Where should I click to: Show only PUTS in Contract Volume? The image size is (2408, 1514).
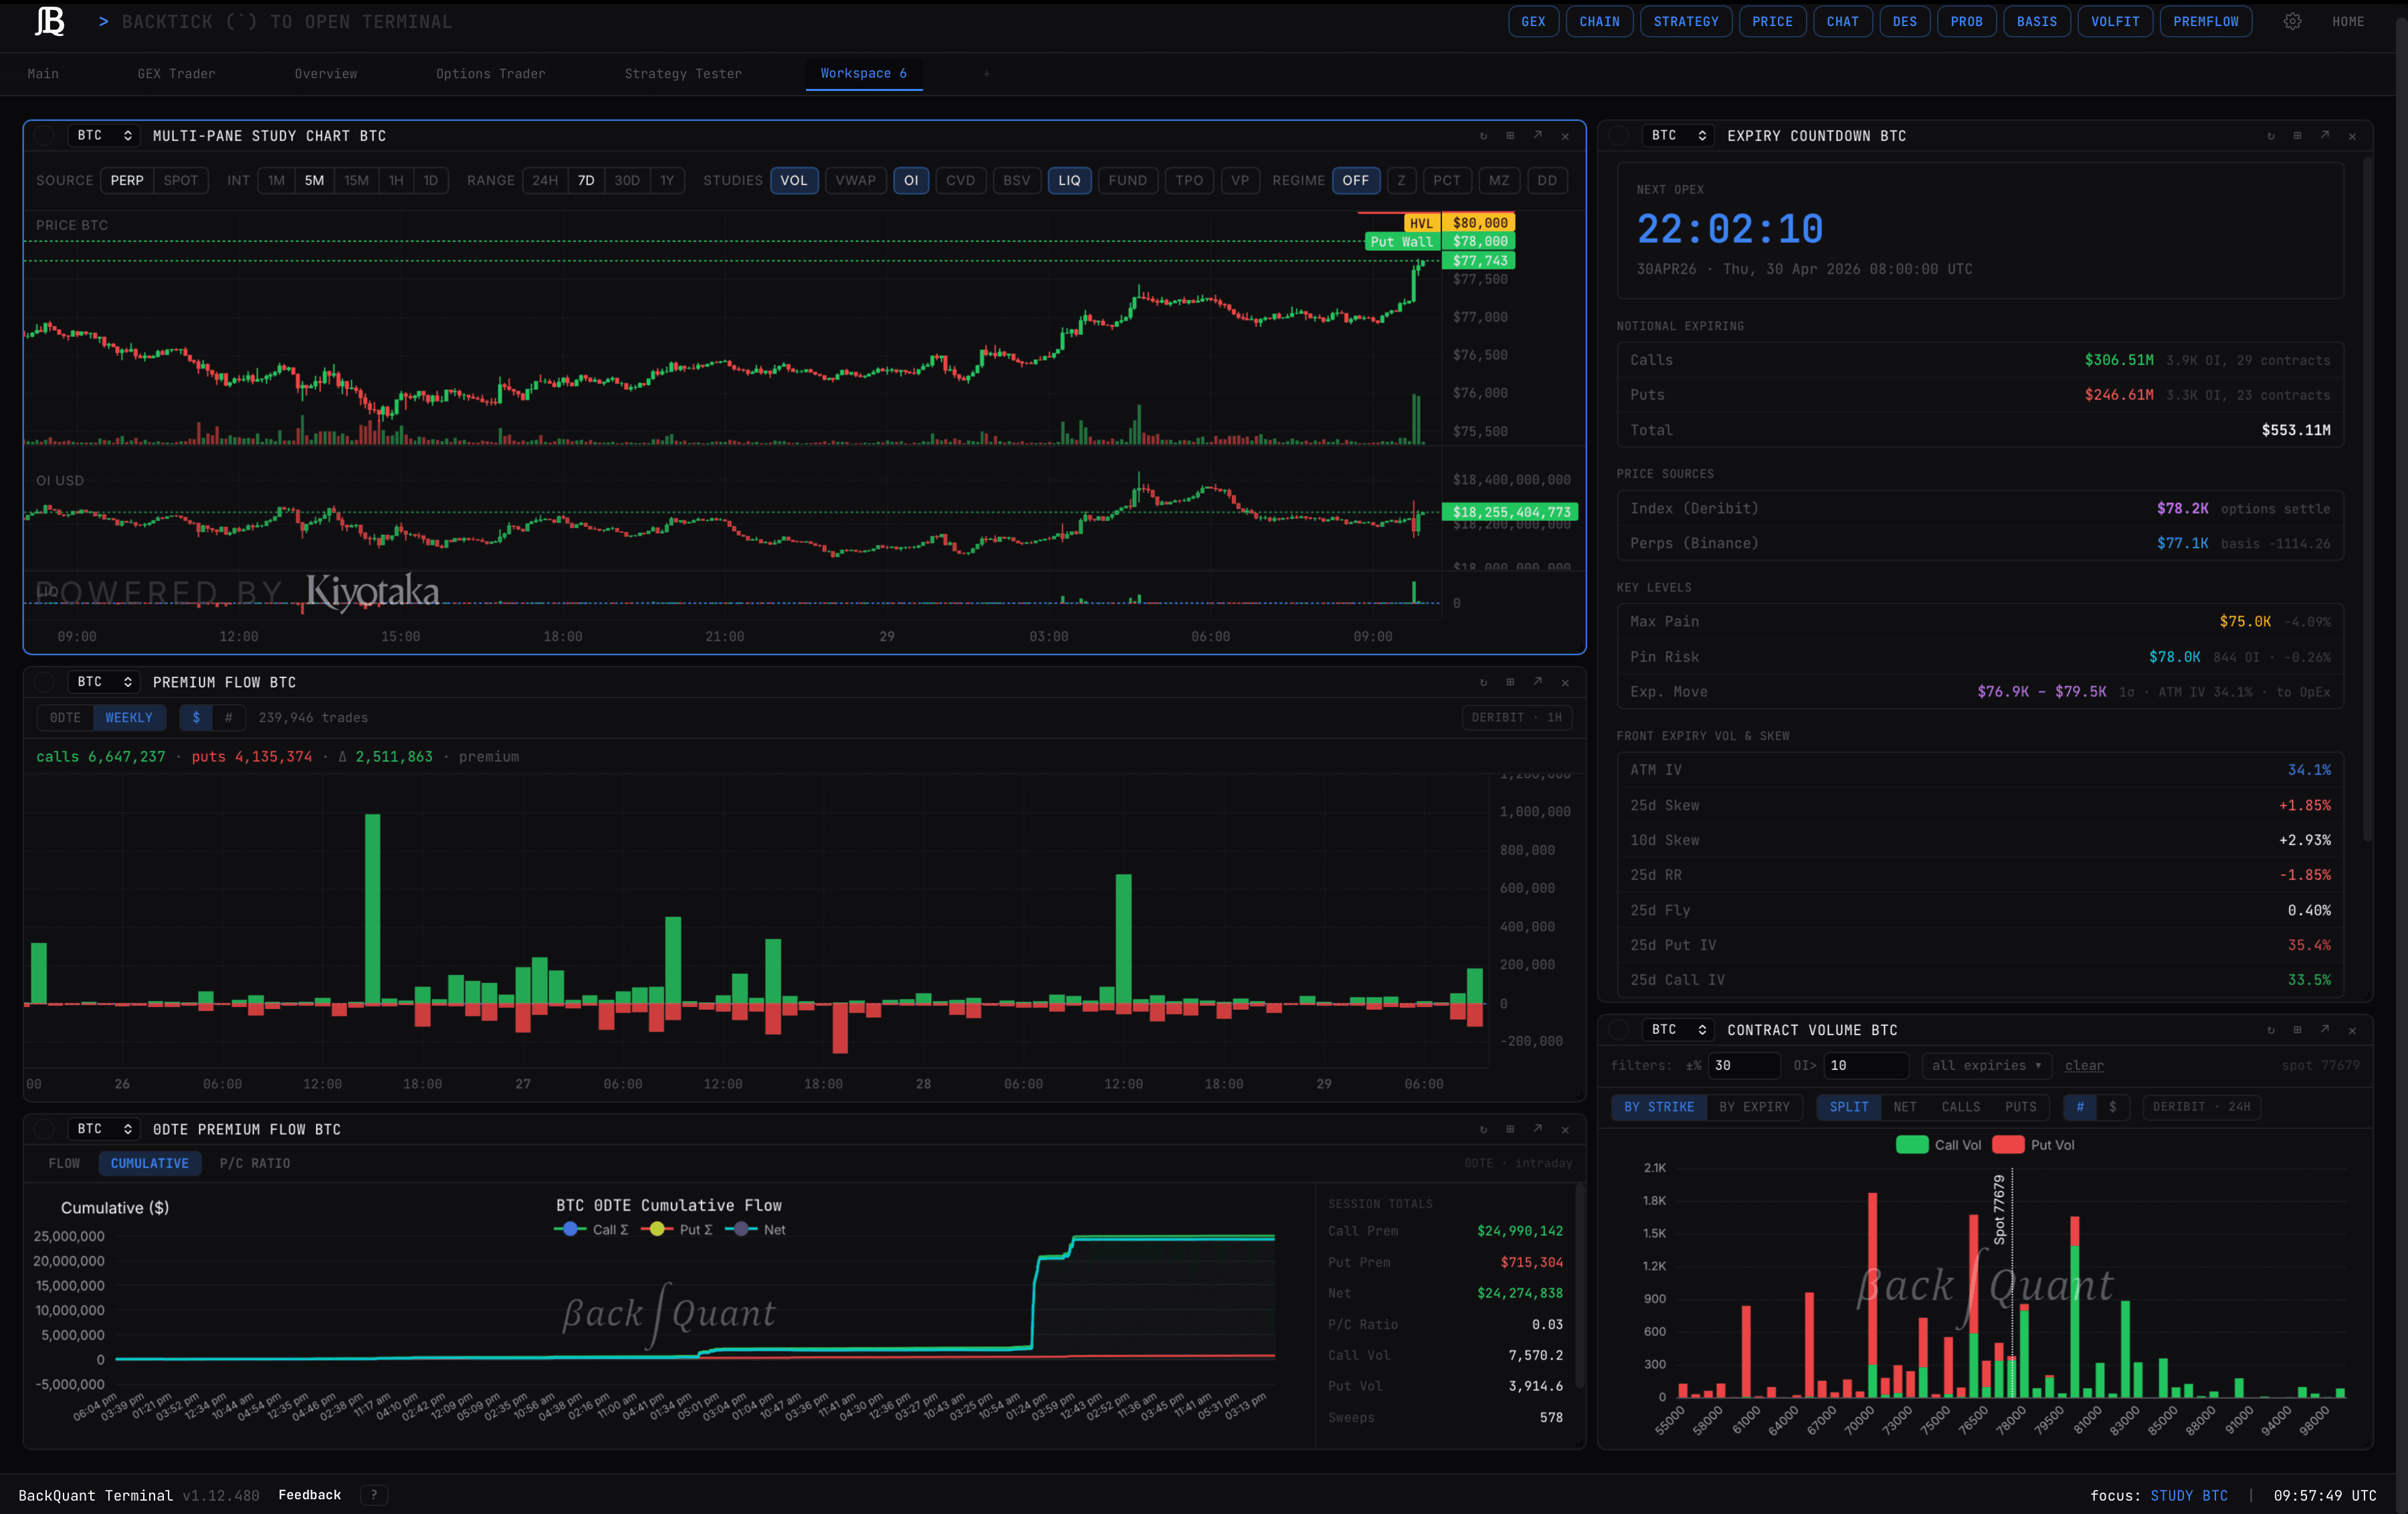pos(2020,1107)
